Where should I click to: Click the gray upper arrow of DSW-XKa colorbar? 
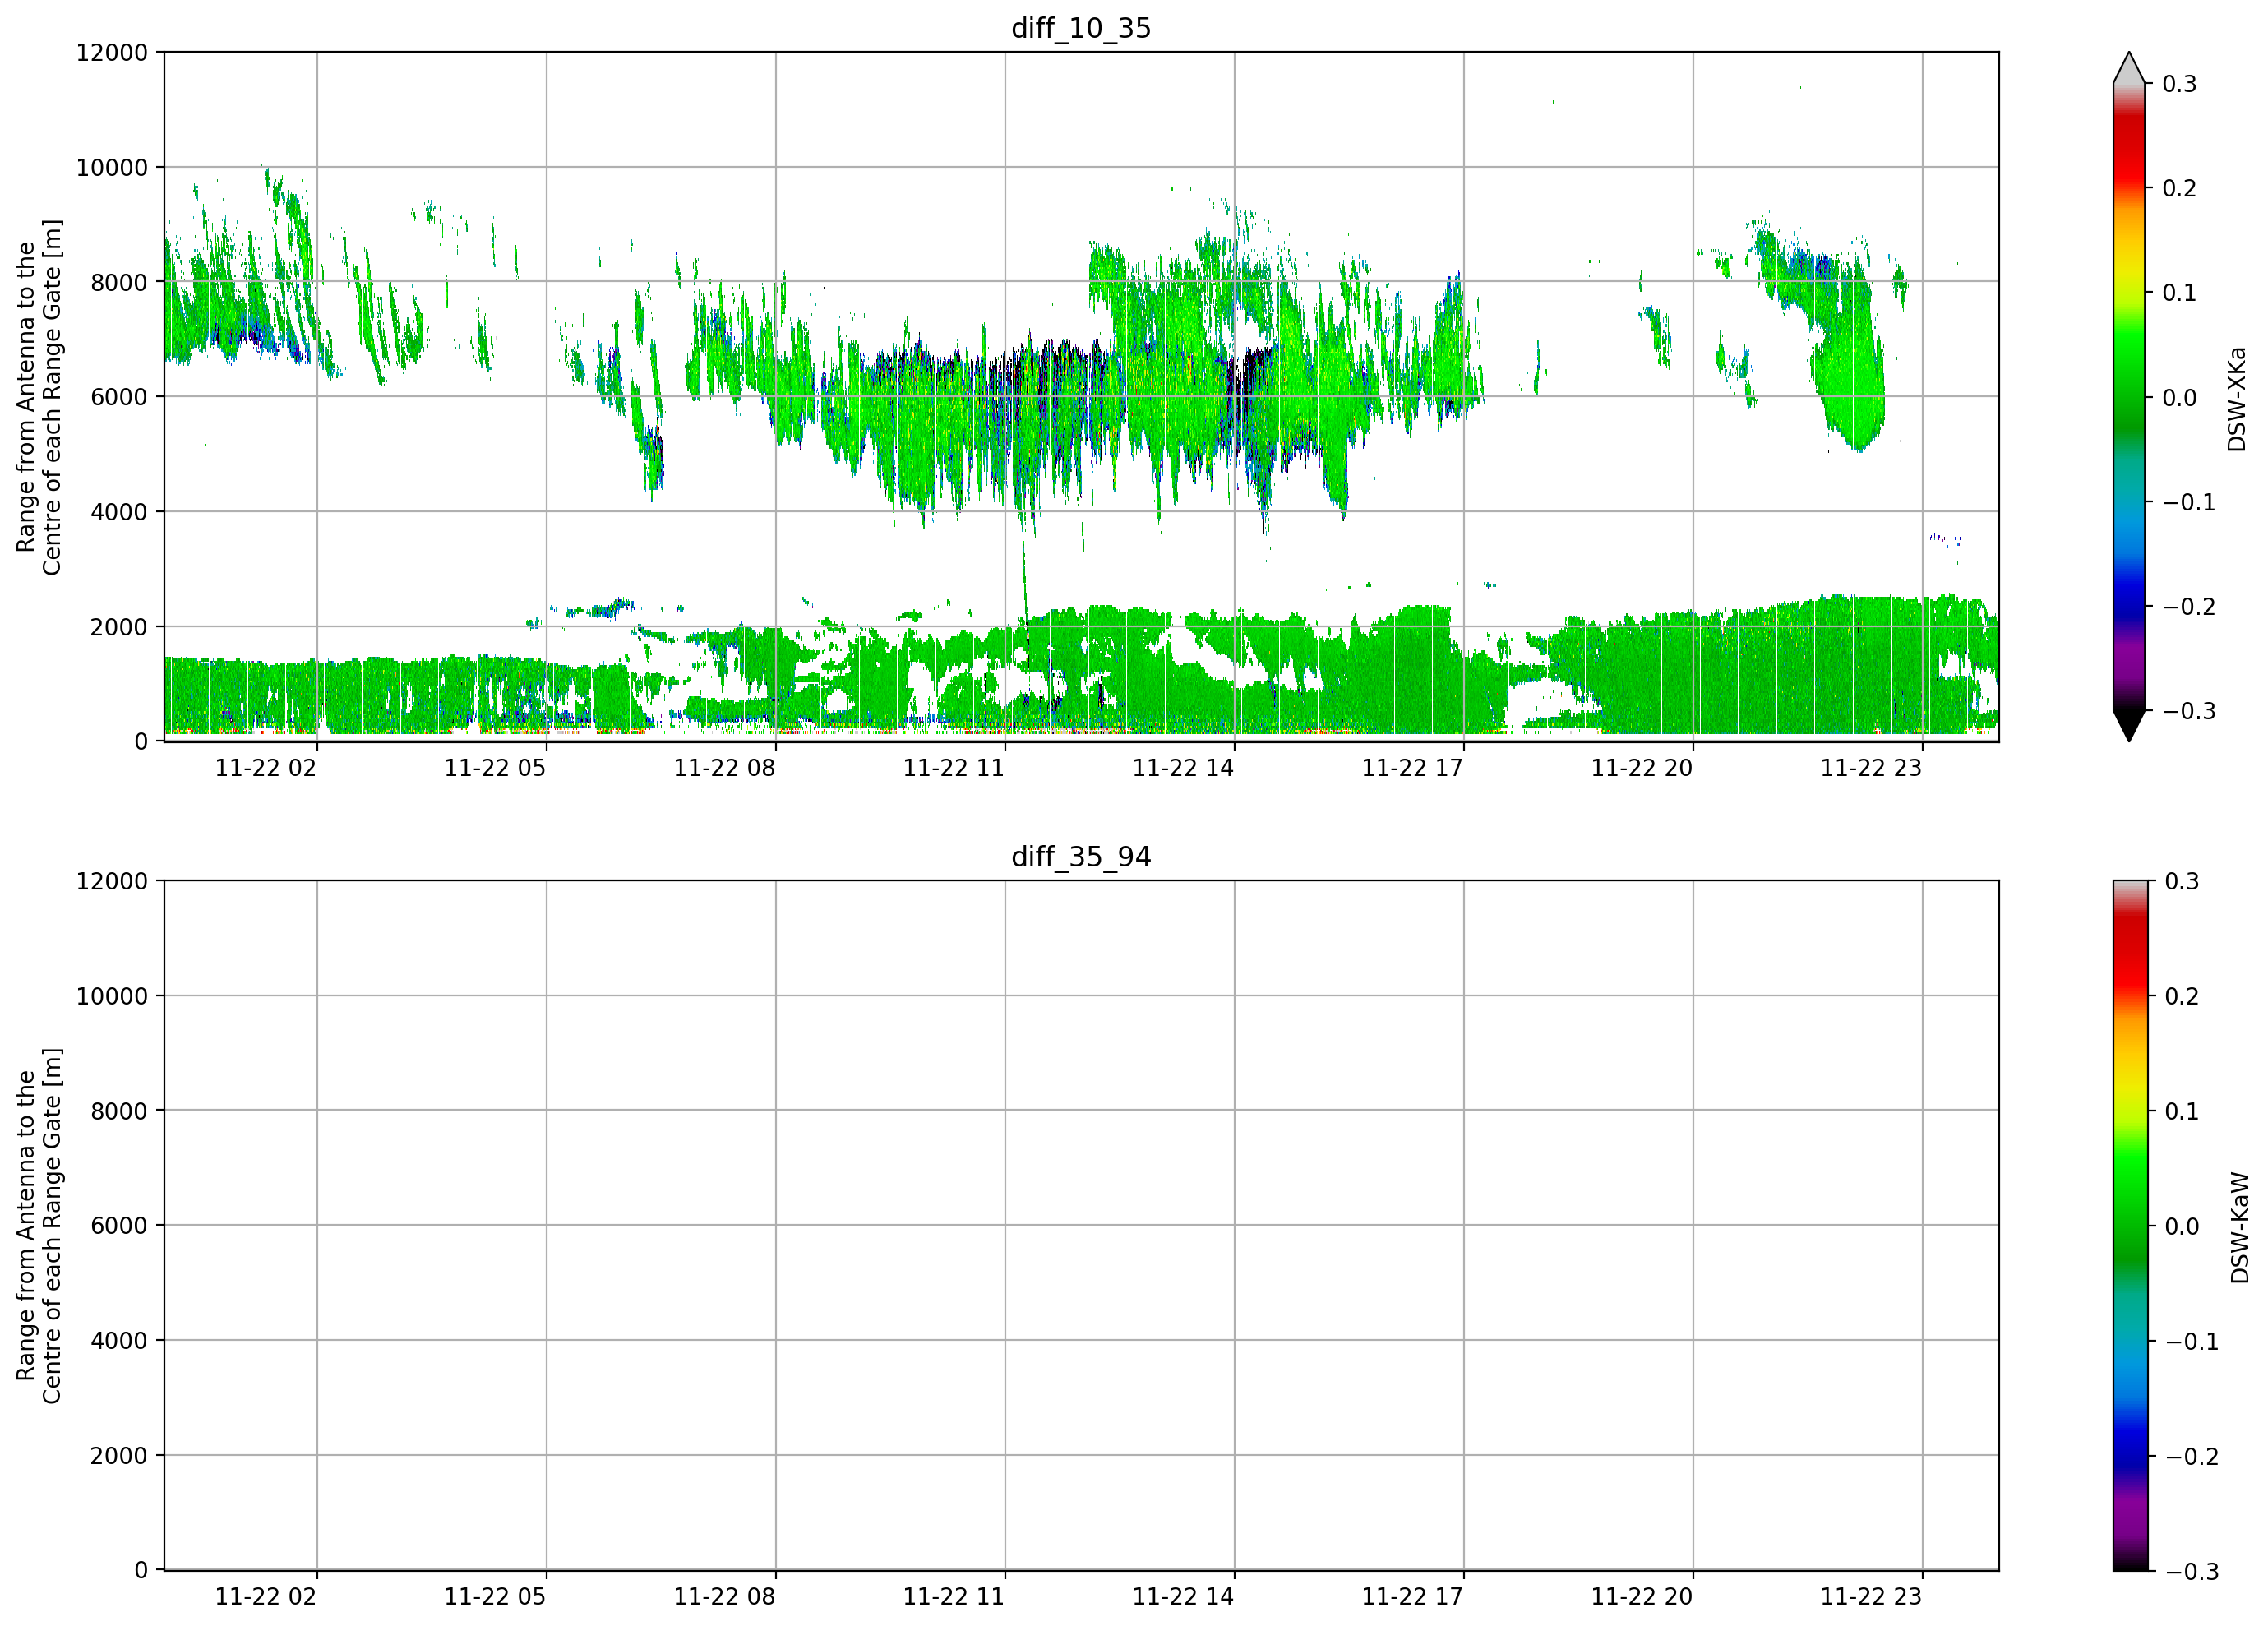click(2129, 68)
